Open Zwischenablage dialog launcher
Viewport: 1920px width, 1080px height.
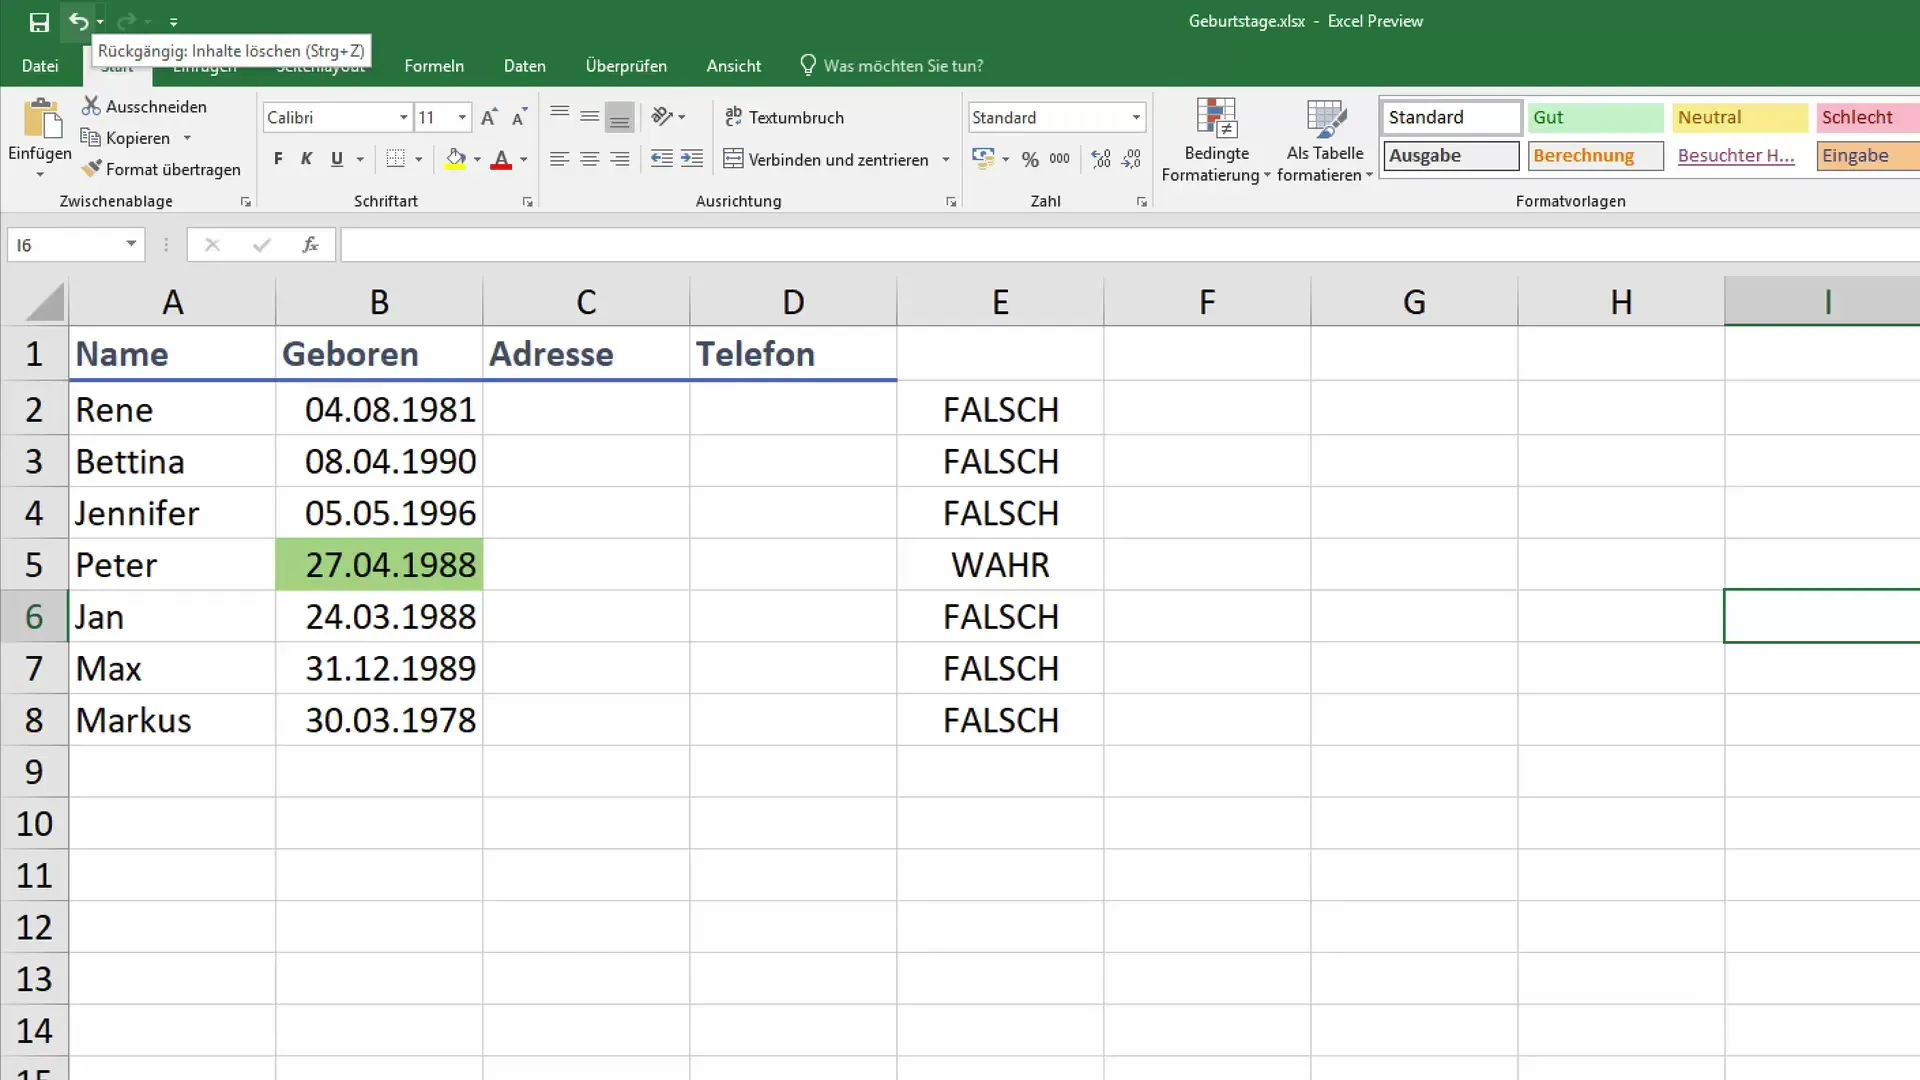point(246,202)
